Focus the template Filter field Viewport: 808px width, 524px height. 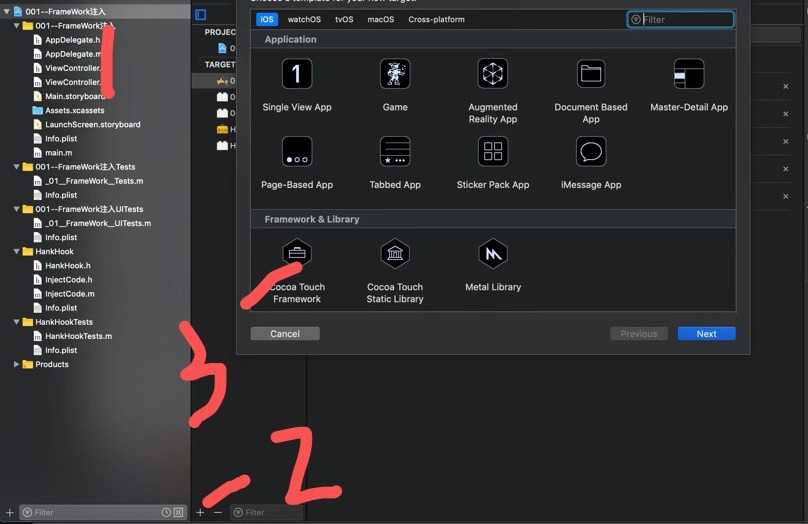coord(680,20)
